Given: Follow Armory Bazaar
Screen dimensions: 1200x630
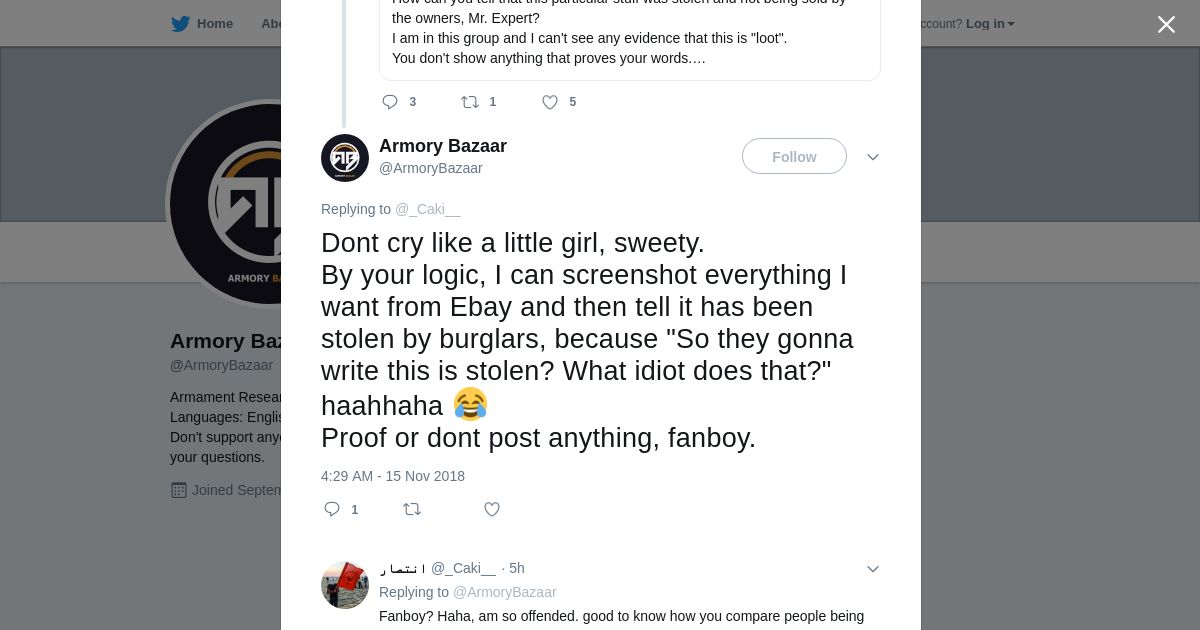Looking at the screenshot, I should click(794, 157).
